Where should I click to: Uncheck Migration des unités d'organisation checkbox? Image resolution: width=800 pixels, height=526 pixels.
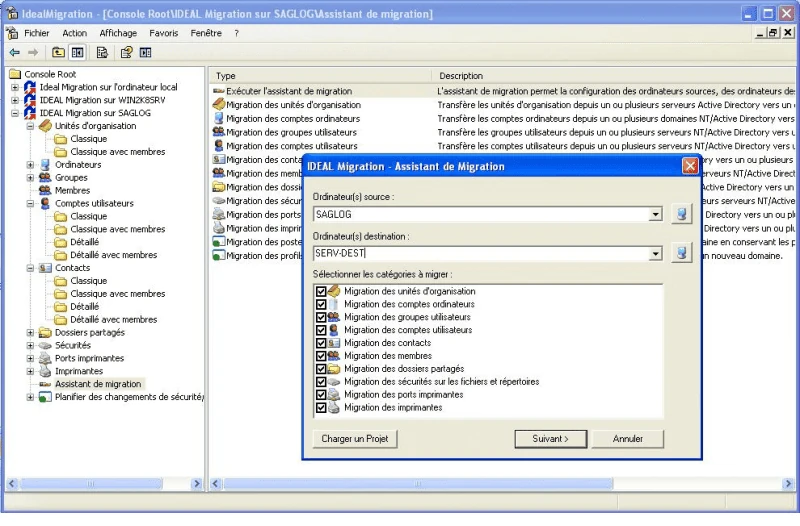coord(321,291)
